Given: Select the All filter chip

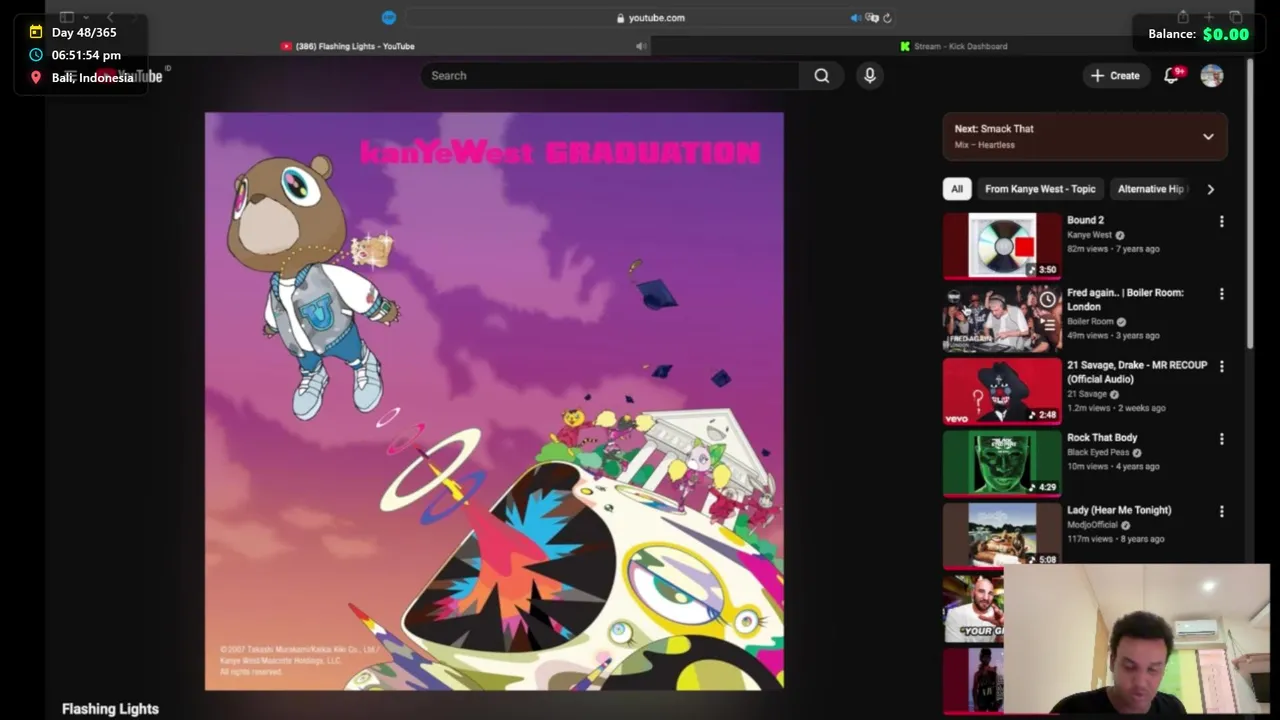Looking at the screenshot, I should 957,189.
